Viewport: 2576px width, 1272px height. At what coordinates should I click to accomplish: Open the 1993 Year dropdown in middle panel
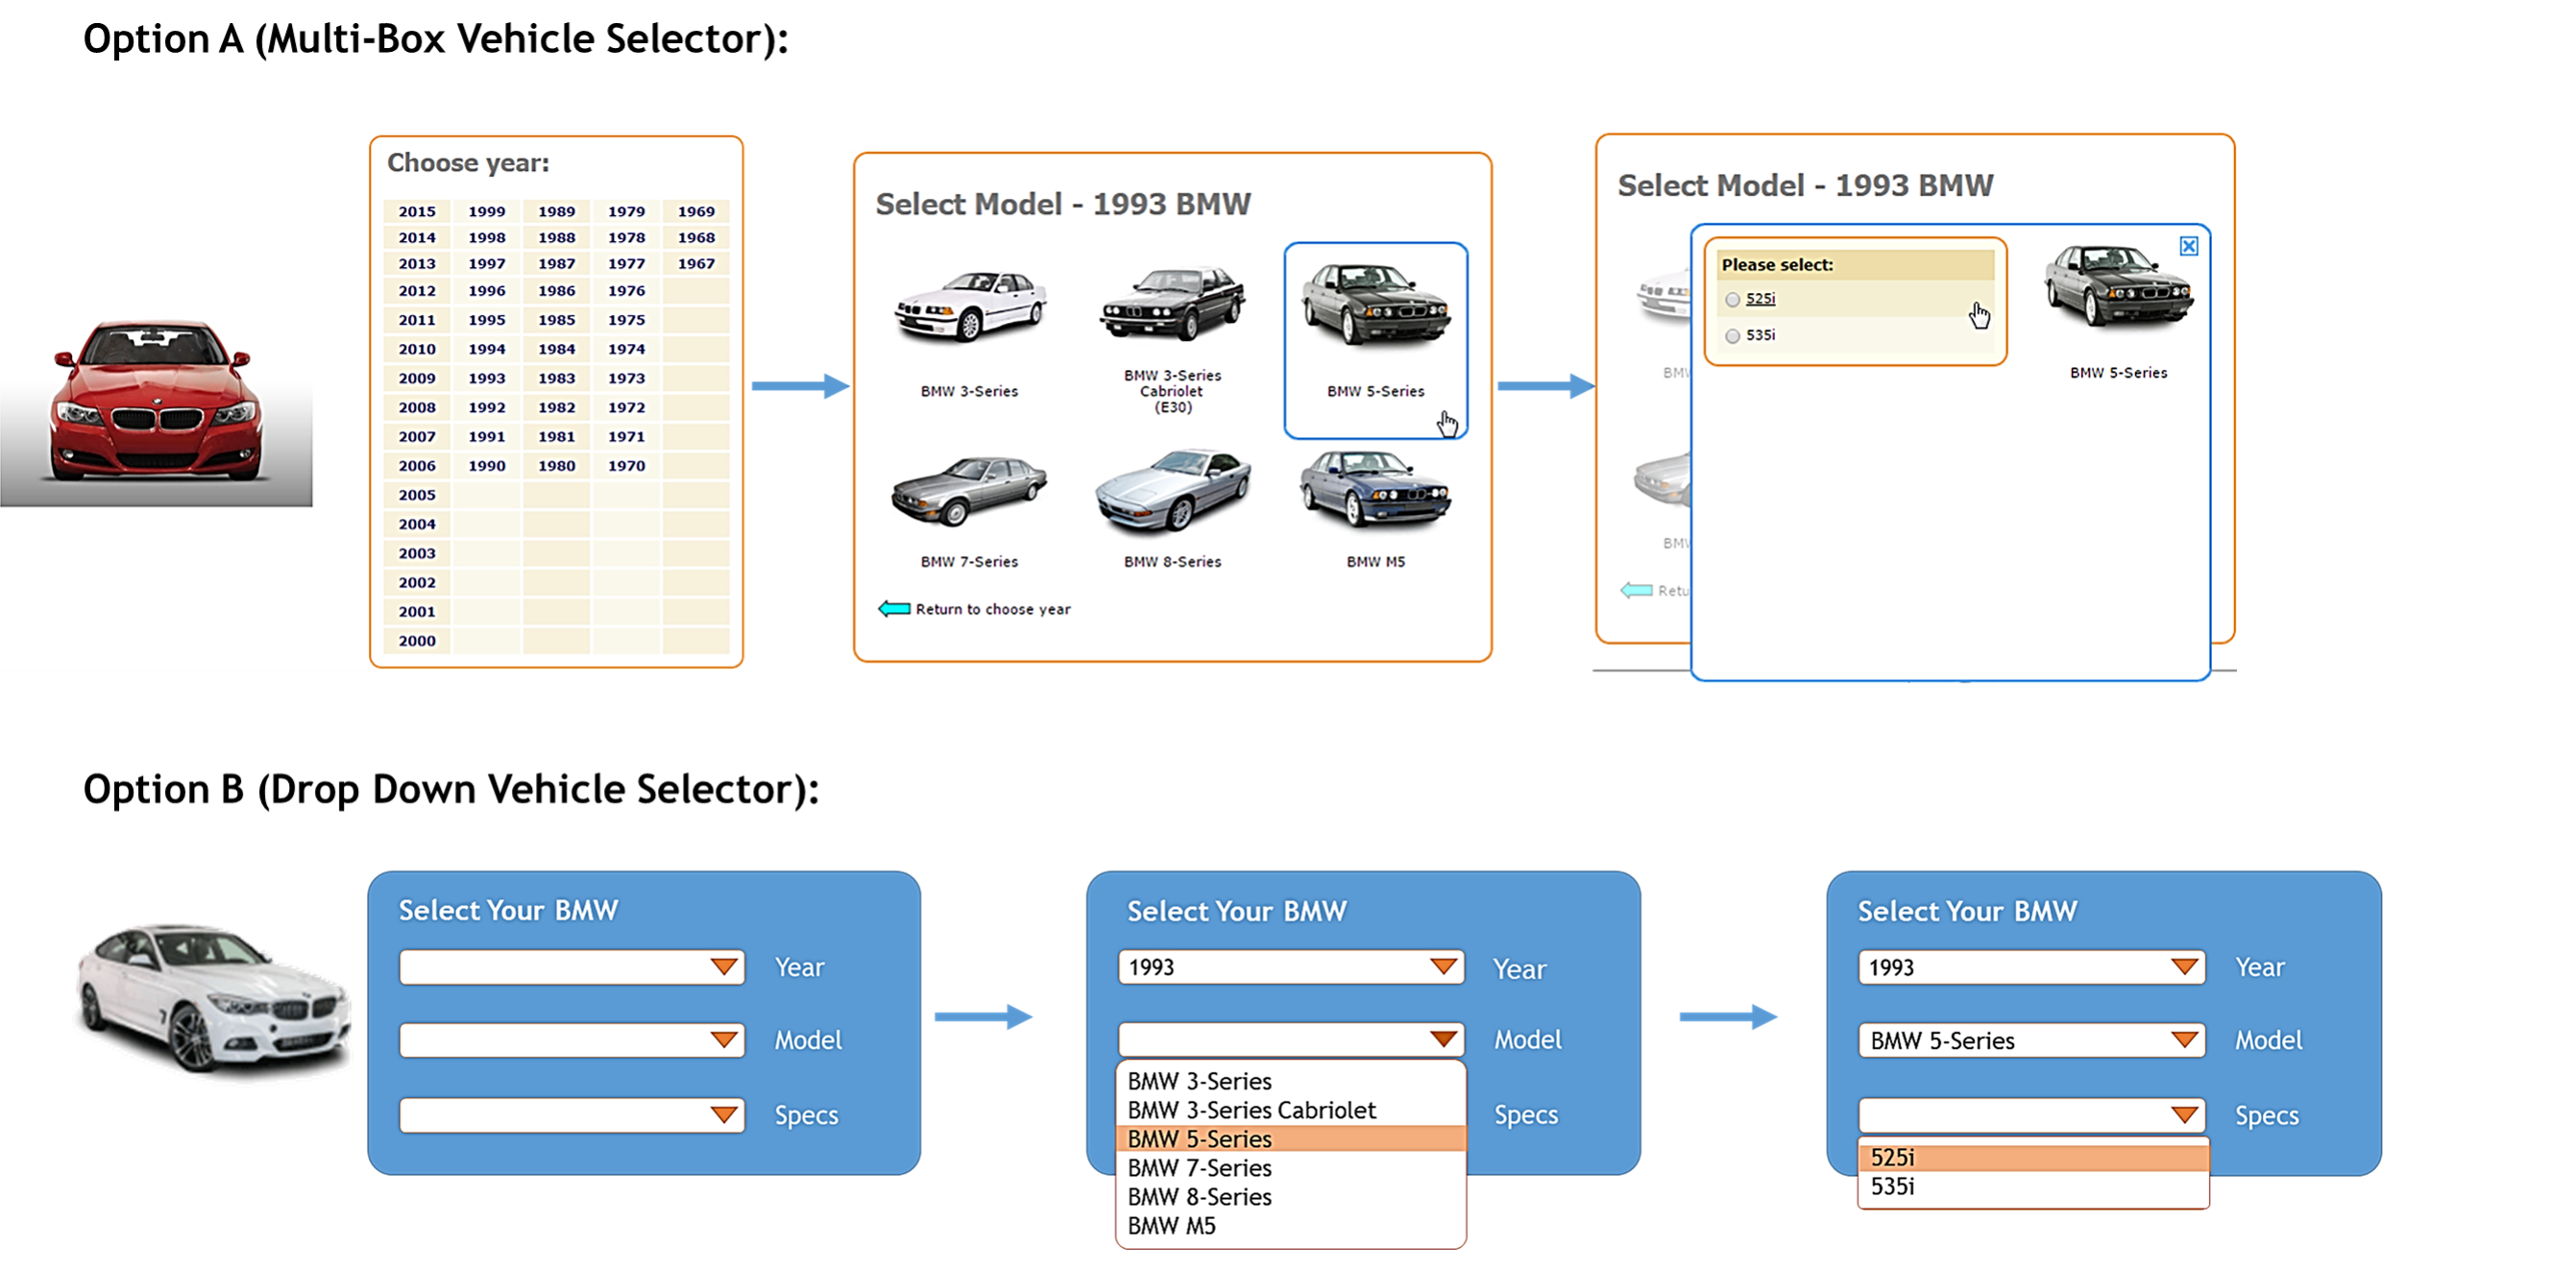click(1291, 967)
